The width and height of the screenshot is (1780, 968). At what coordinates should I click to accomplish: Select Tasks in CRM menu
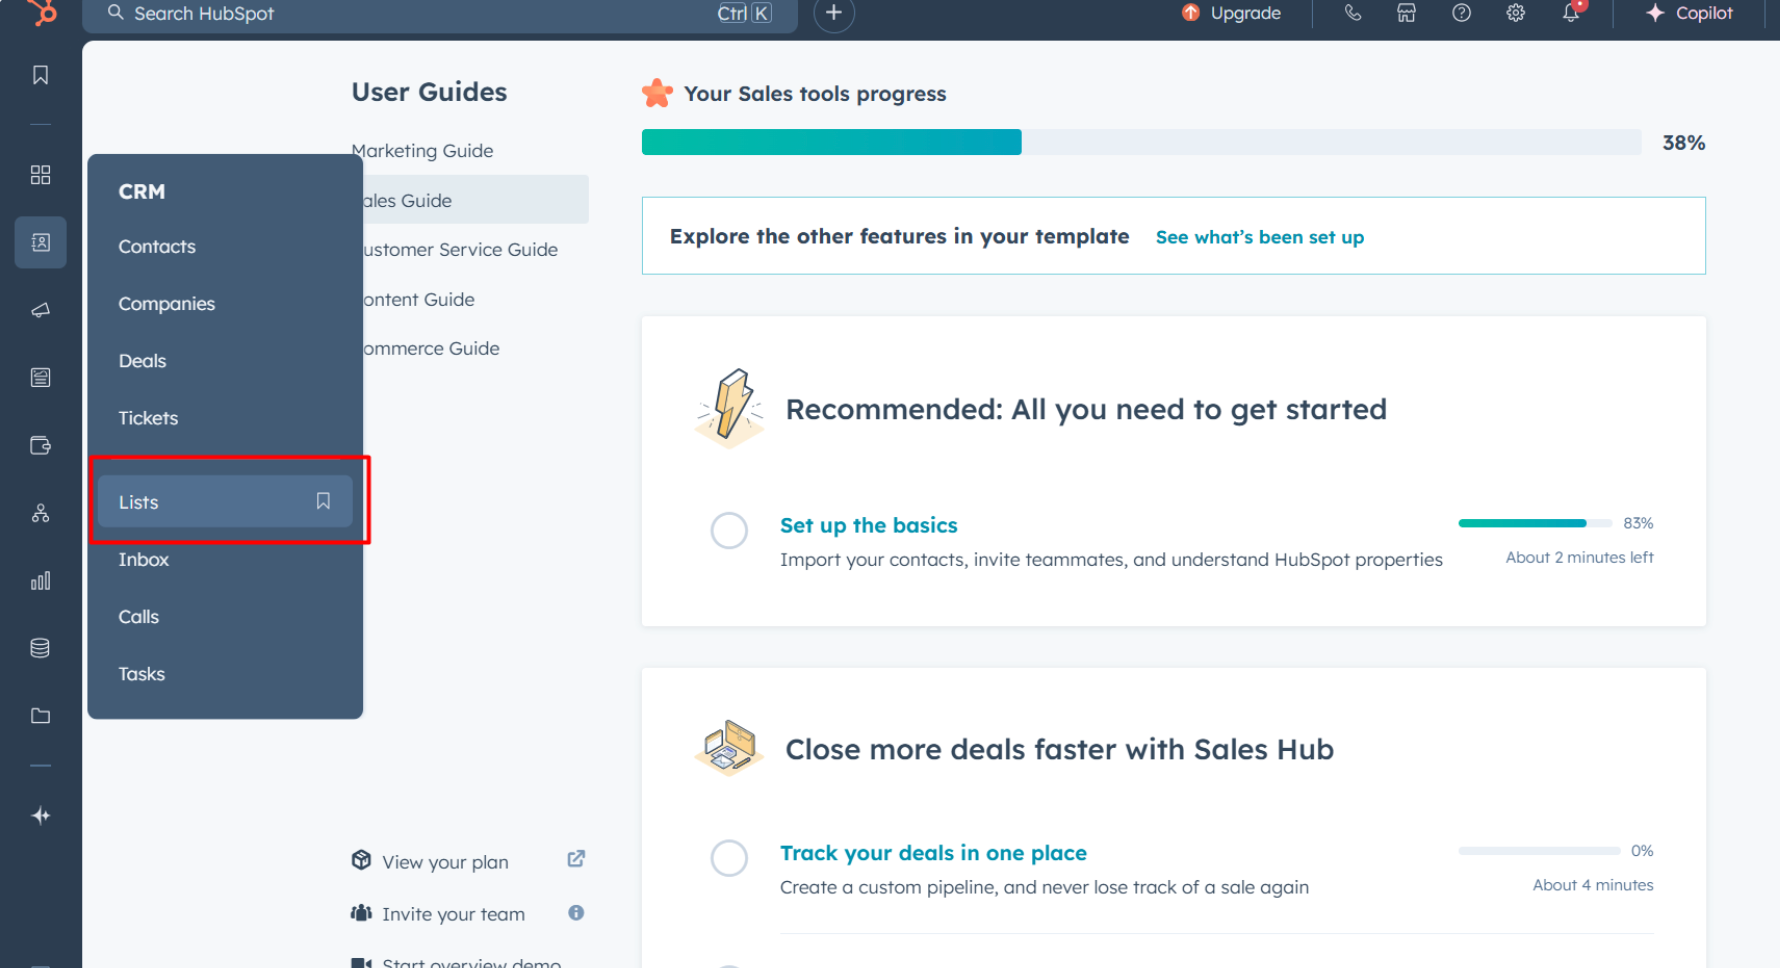[x=141, y=674]
